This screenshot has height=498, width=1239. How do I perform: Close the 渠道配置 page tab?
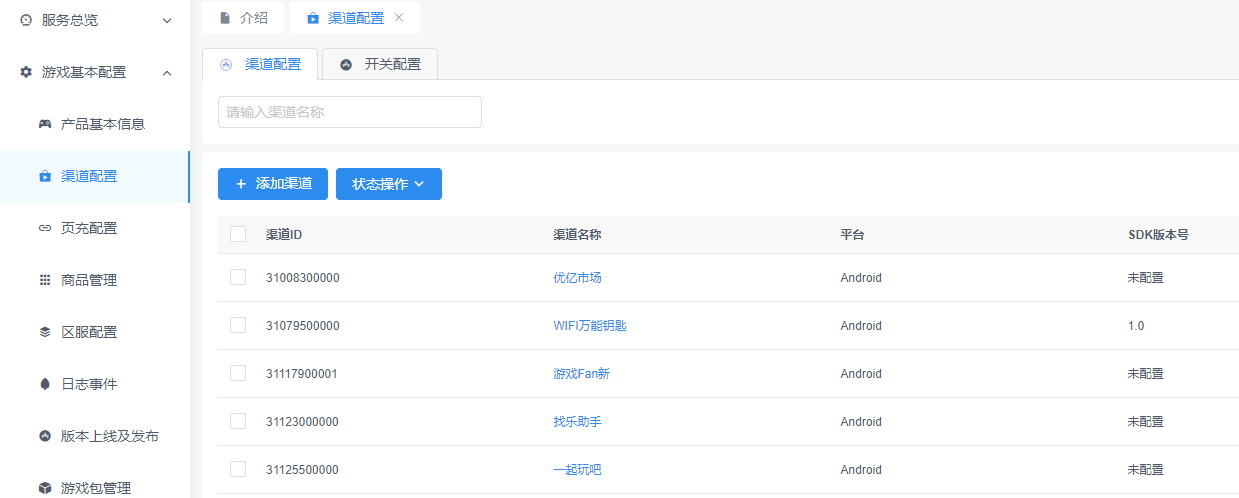pyautogui.click(x=399, y=18)
